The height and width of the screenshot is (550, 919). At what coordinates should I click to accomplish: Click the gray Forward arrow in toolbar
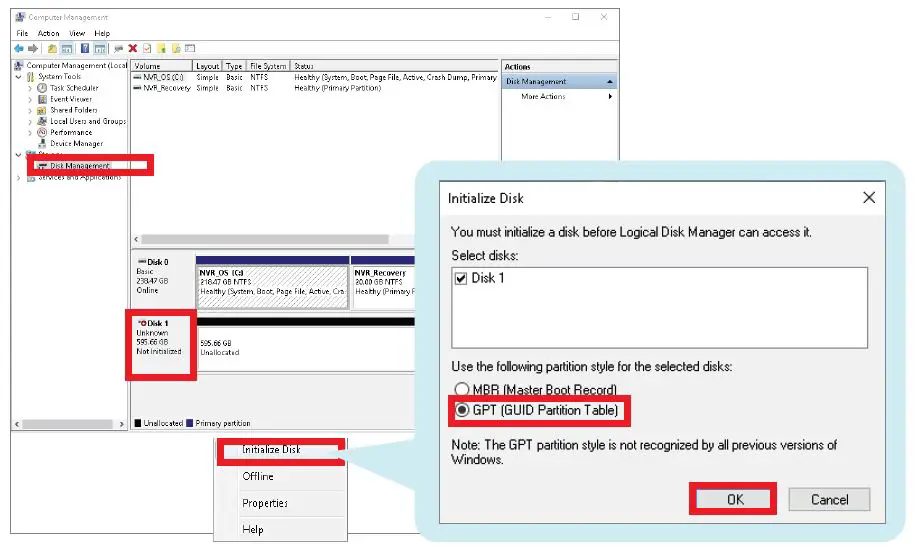[x=33, y=49]
